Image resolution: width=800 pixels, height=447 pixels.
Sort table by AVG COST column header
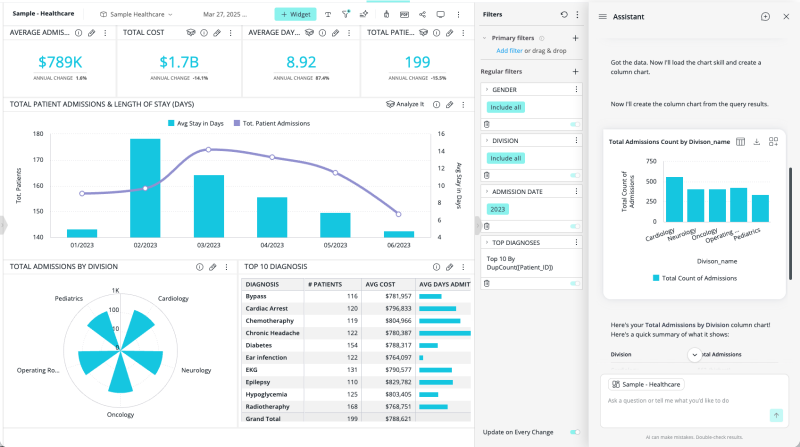pyautogui.click(x=388, y=284)
